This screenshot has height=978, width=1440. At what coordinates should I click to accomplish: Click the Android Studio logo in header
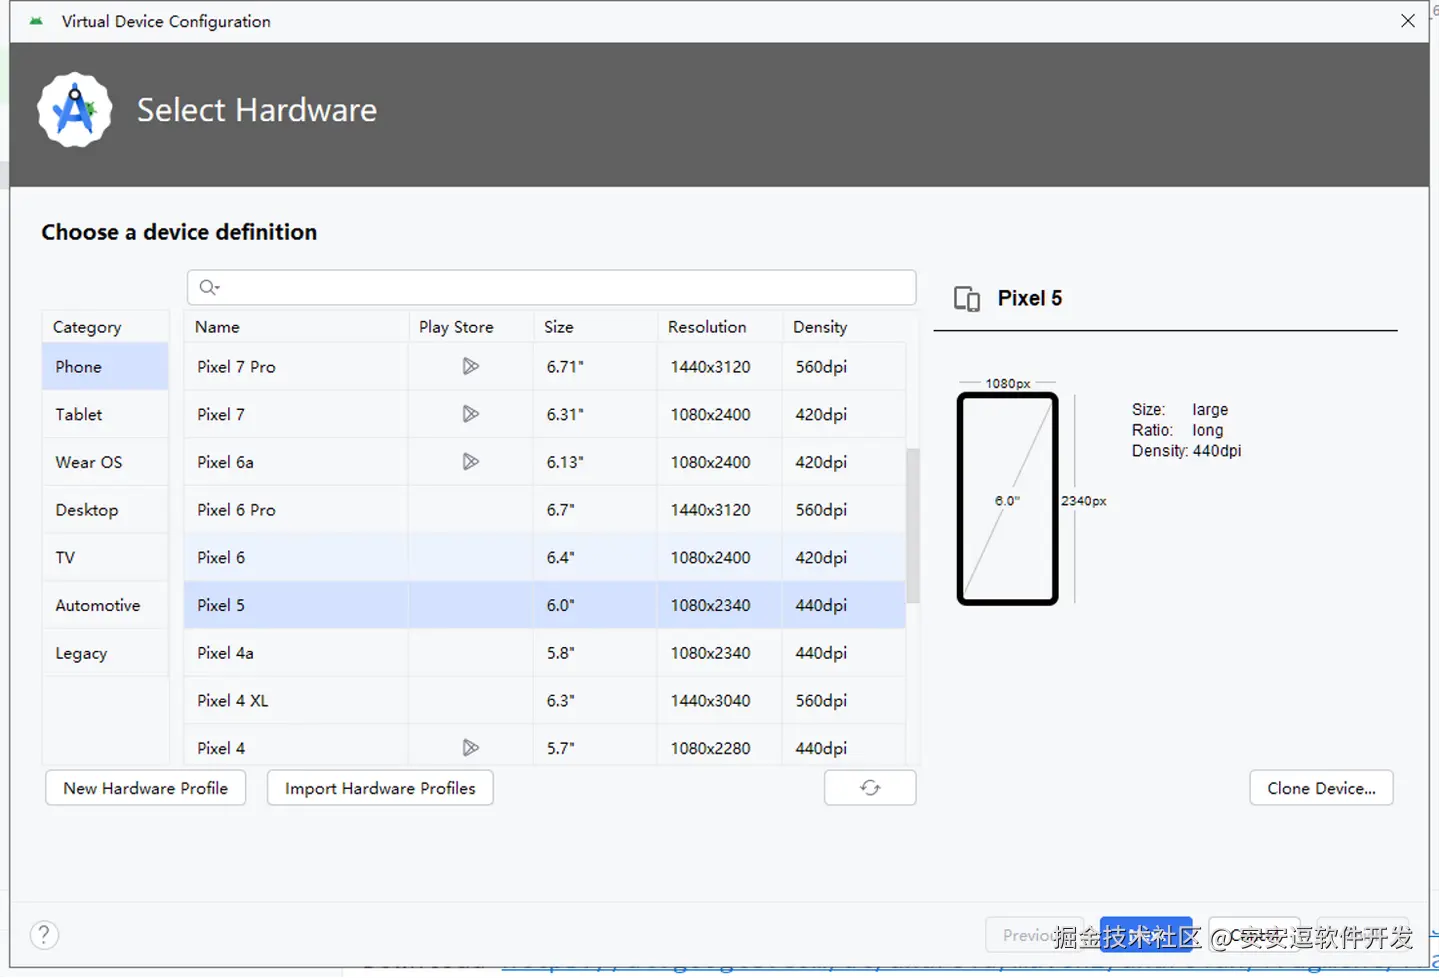click(75, 110)
